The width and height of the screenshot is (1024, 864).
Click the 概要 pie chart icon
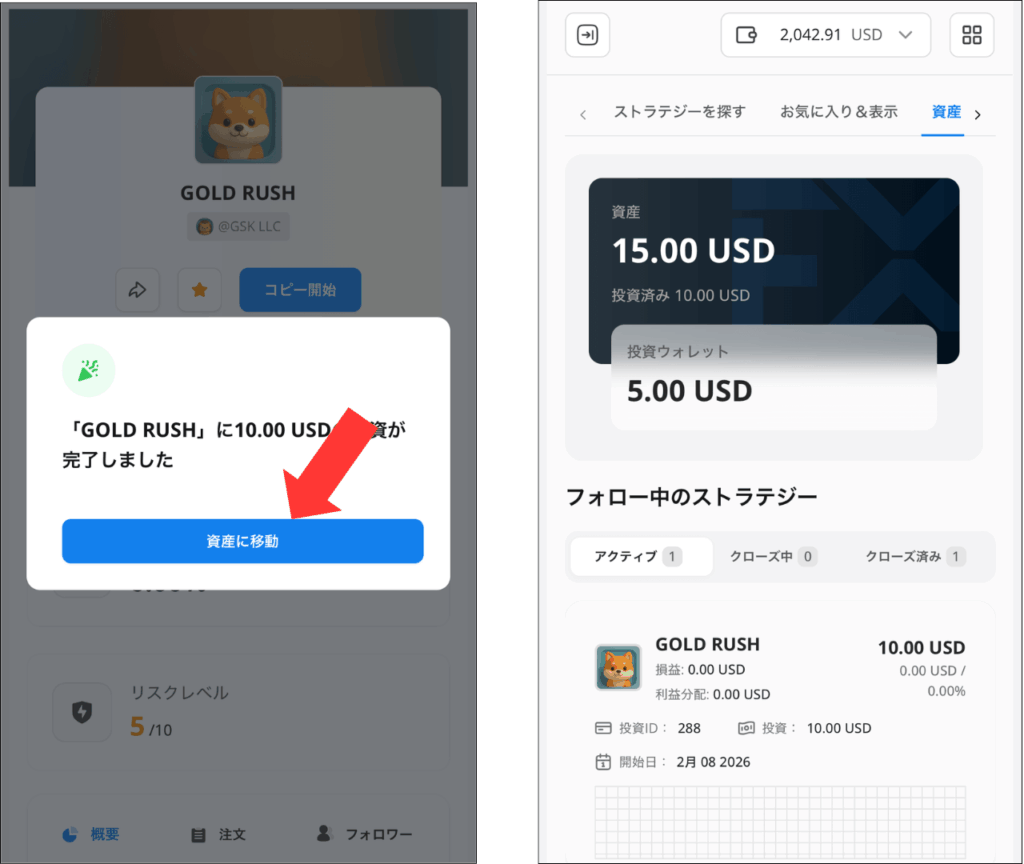(x=70, y=835)
